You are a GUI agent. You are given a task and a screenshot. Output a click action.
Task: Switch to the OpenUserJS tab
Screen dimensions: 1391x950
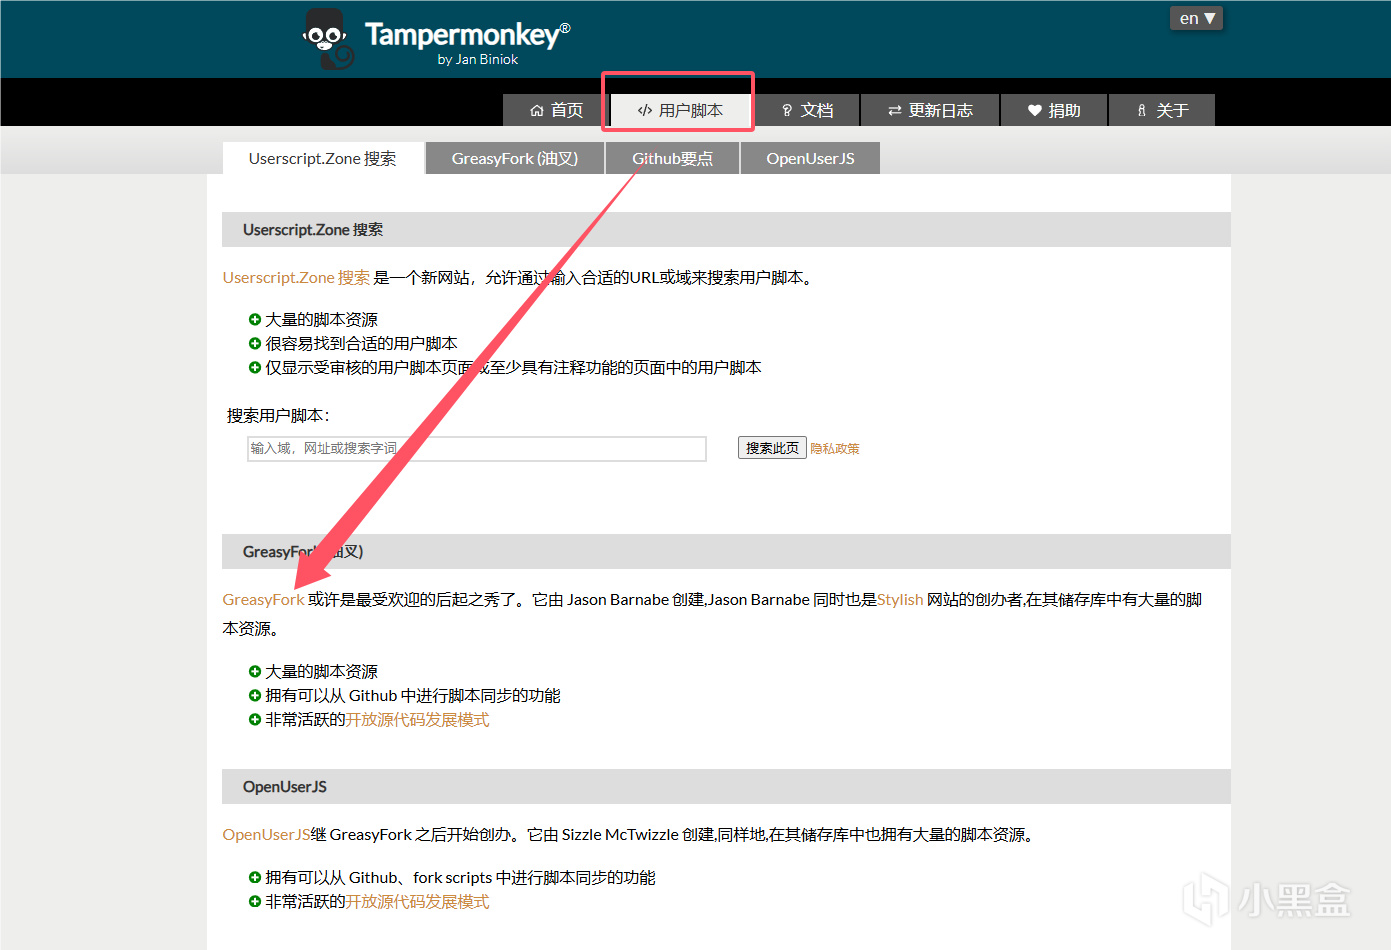pos(810,158)
